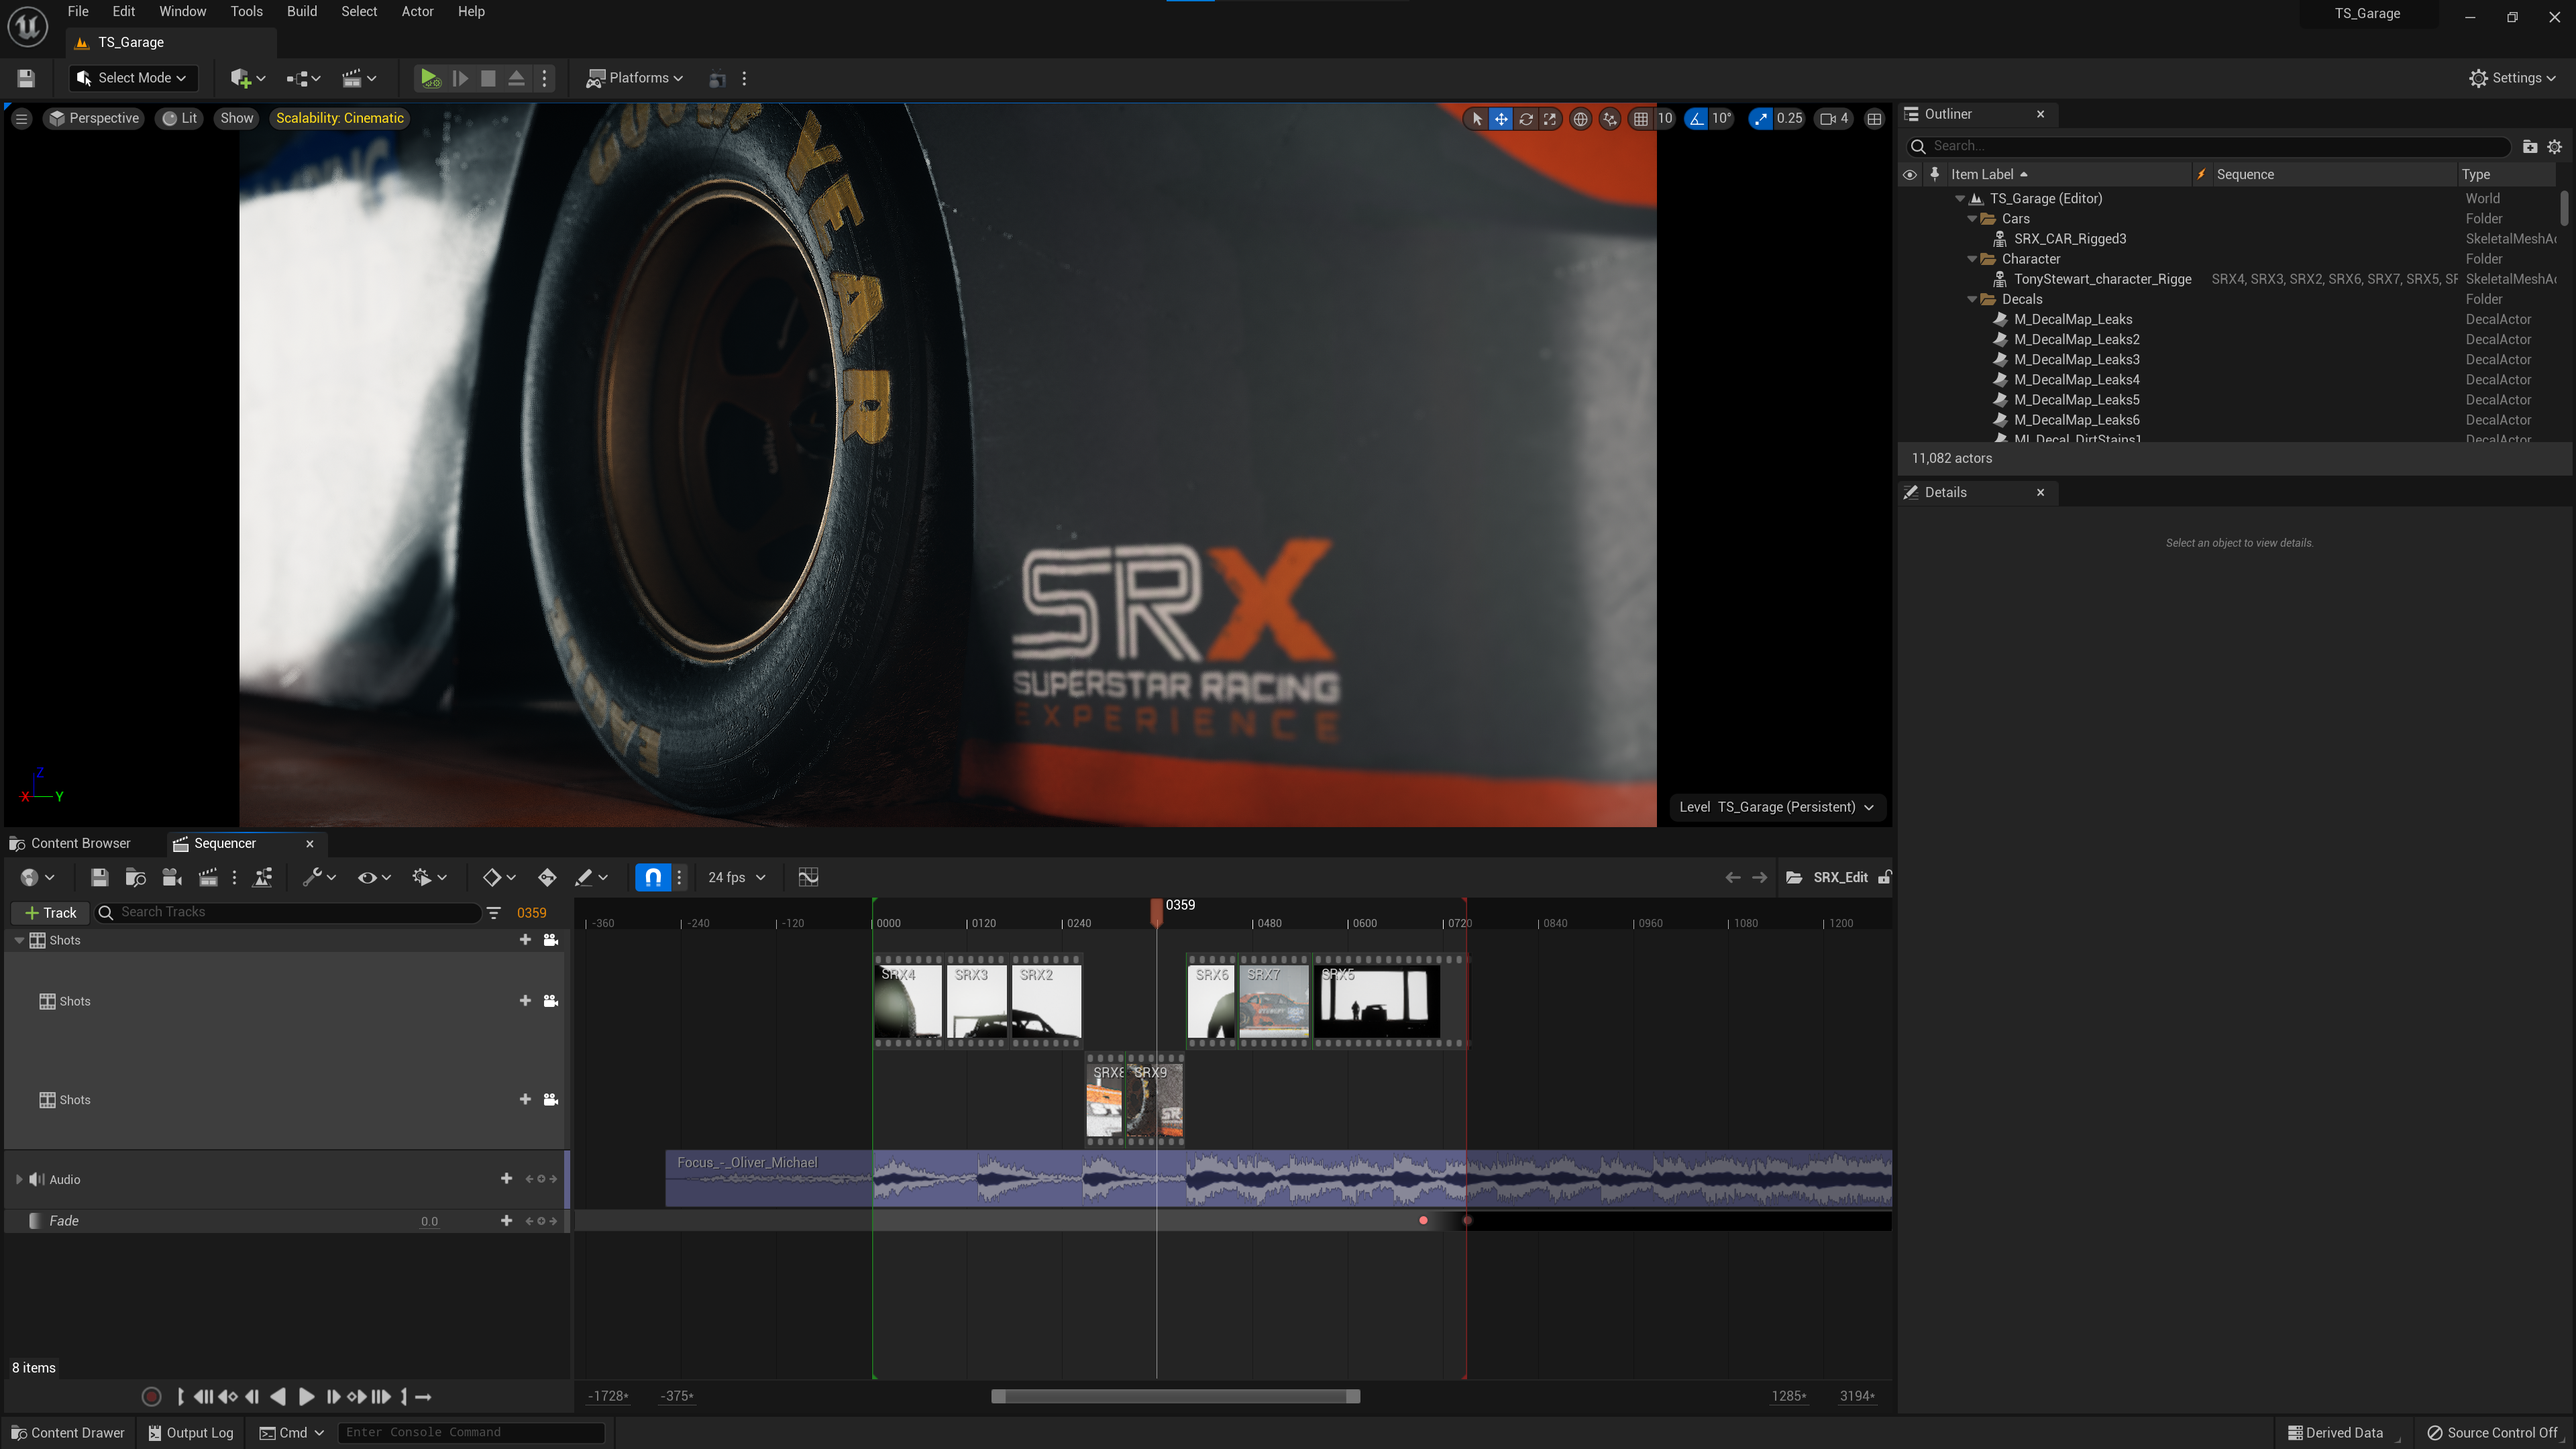2576x1449 pixels.
Task: Open the Tools menu
Action: tap(247, 12)
